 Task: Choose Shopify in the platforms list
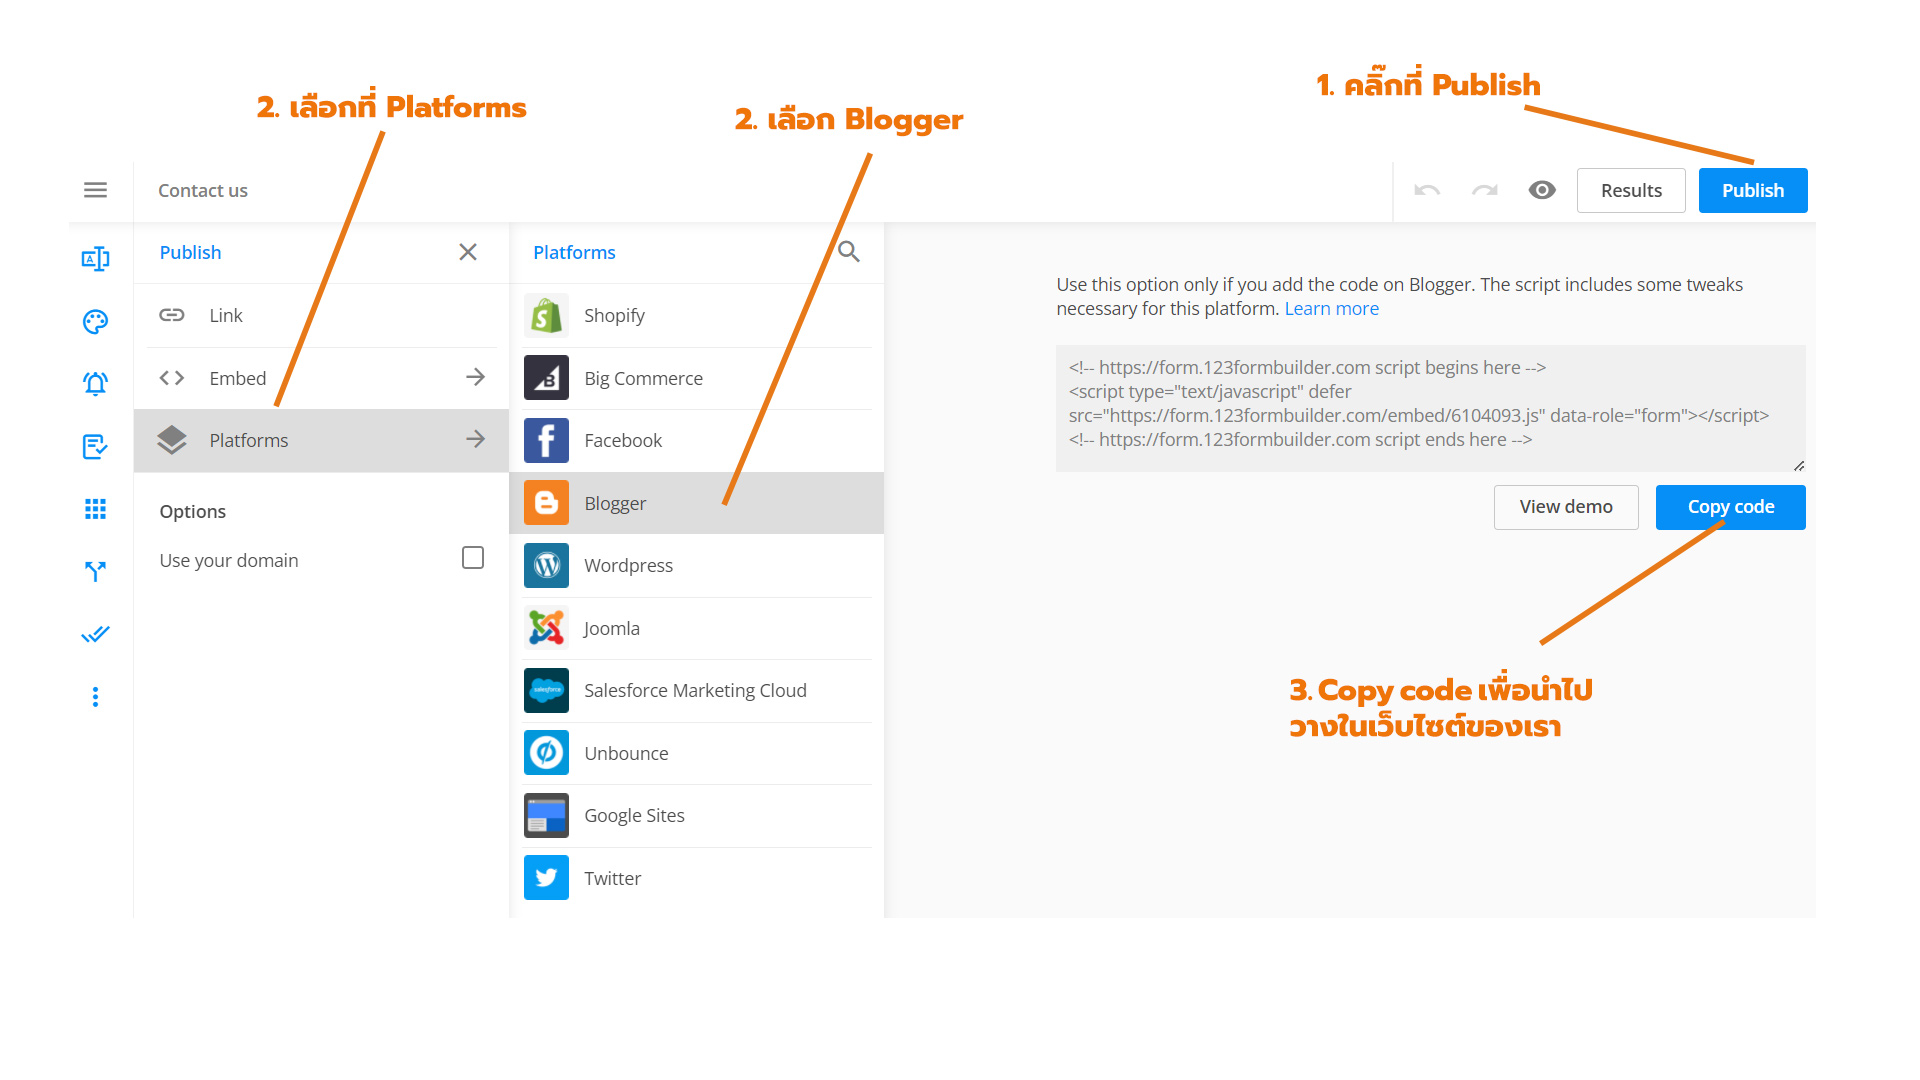coord(614,315)
